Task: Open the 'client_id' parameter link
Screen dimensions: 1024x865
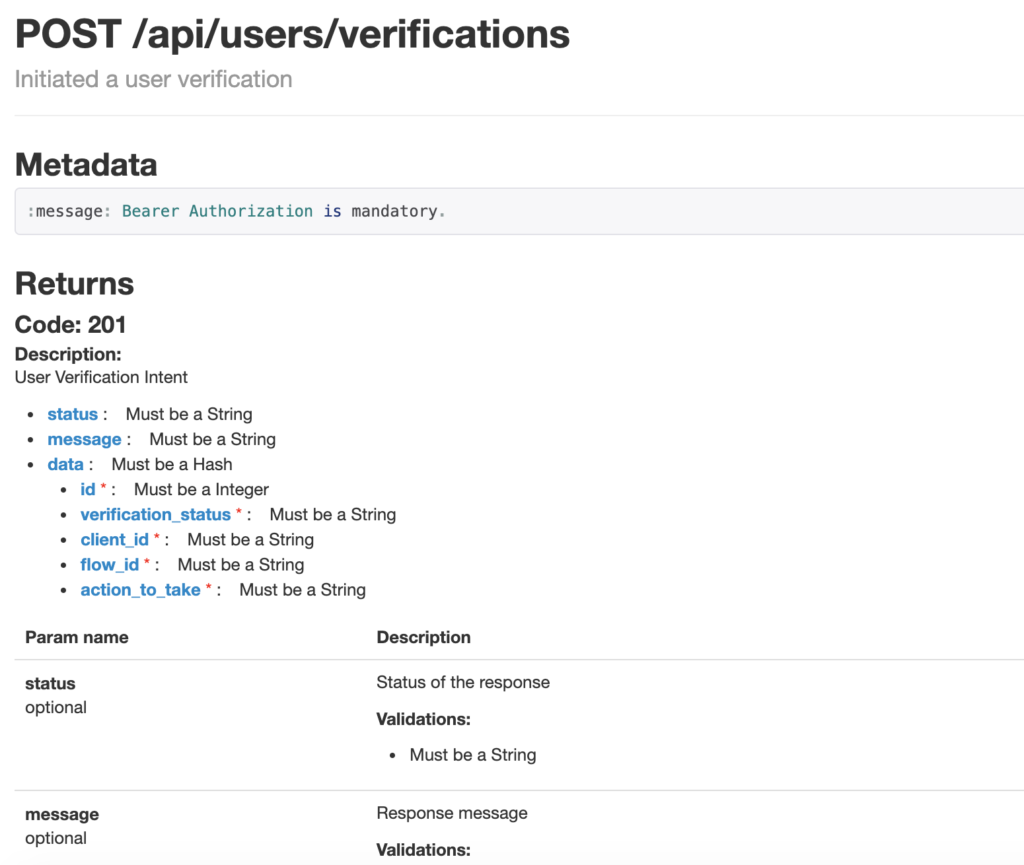Action: point(114,539)
